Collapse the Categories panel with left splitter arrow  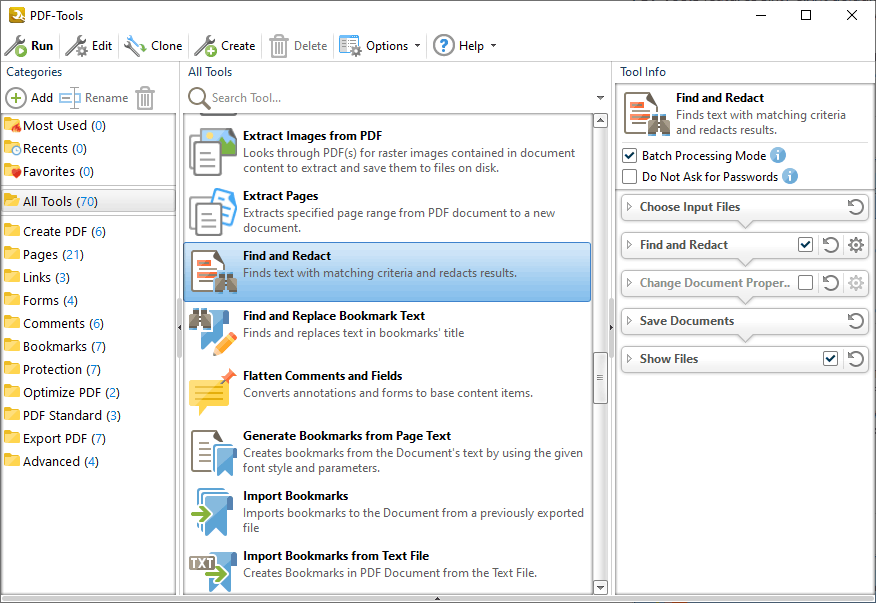tap(179, 327)
